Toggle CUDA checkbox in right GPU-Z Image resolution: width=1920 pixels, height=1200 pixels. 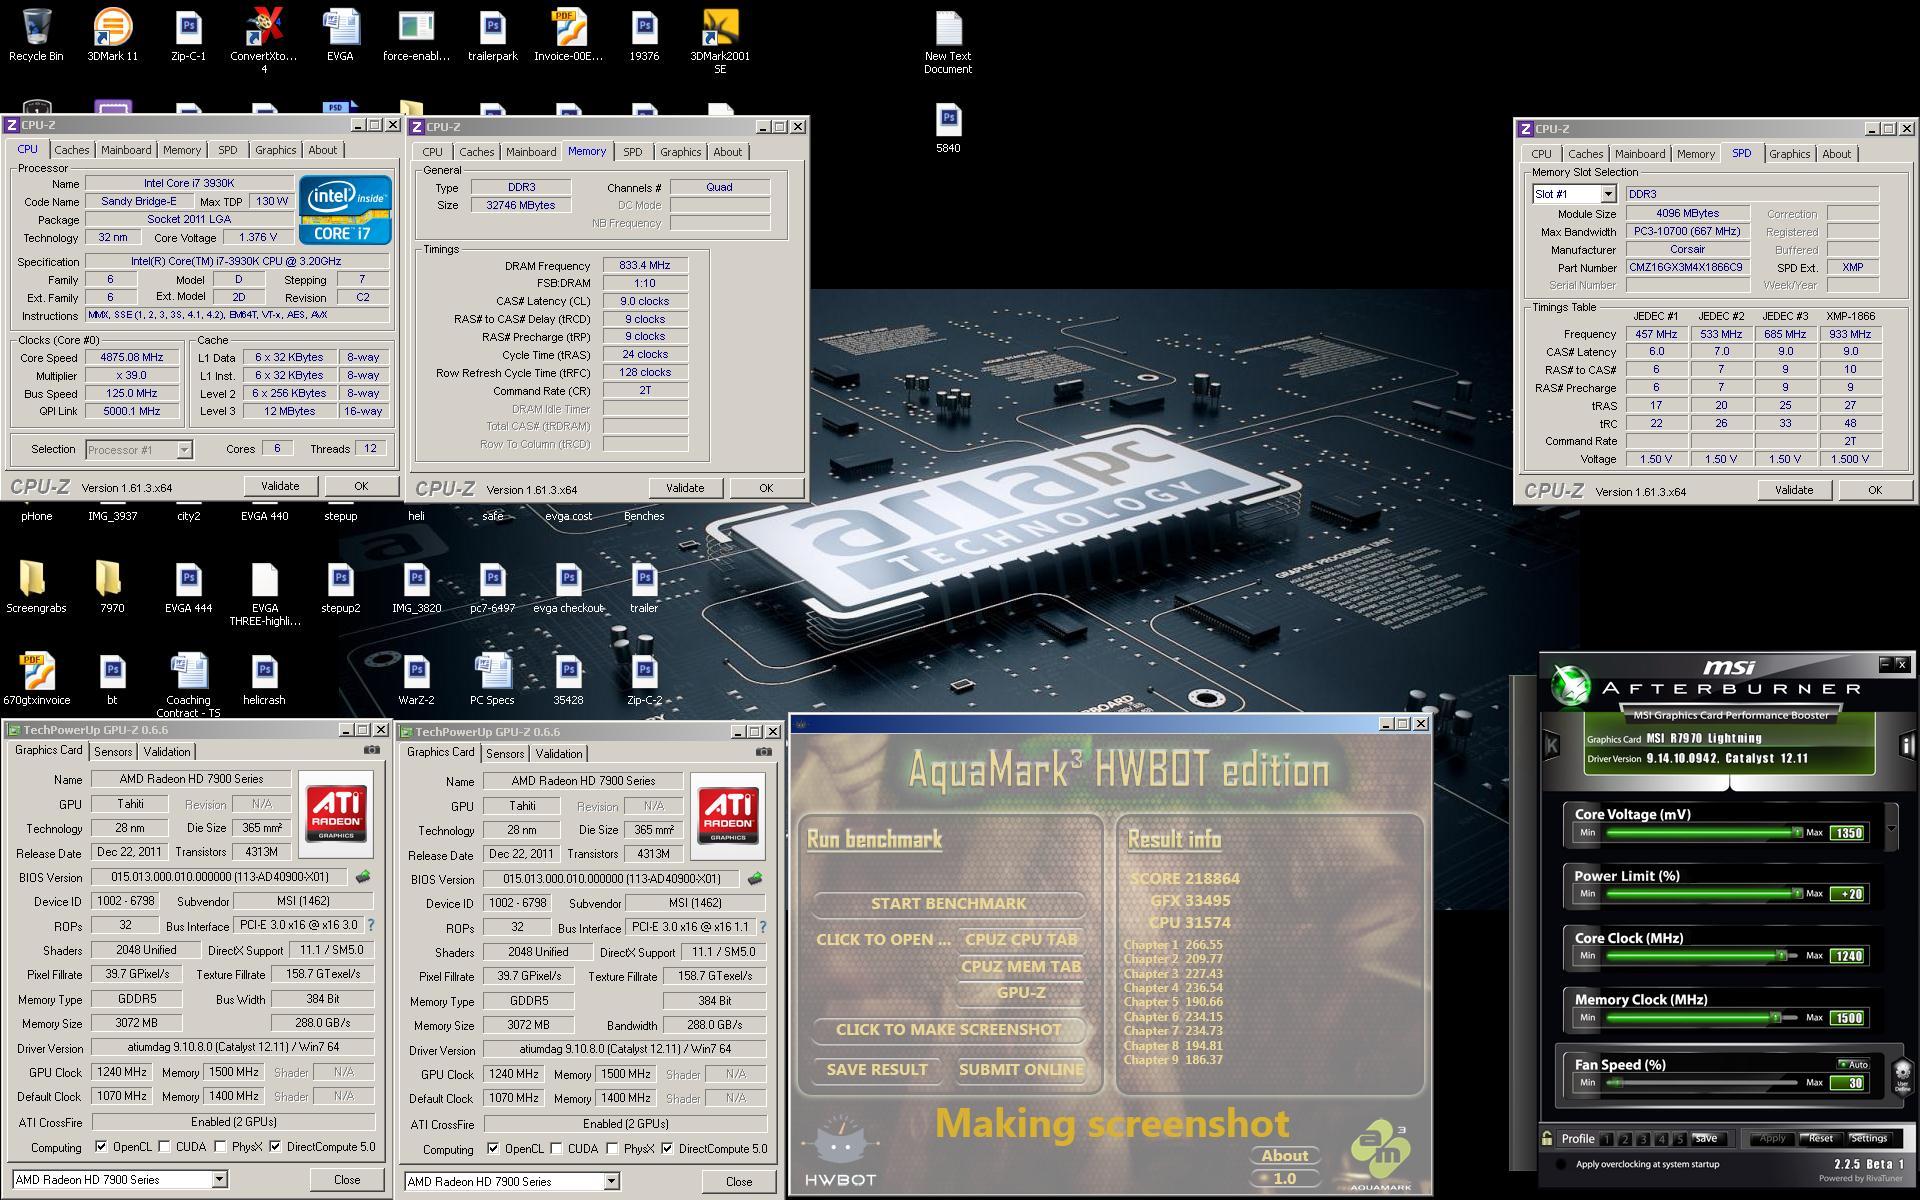[557, 1149]
